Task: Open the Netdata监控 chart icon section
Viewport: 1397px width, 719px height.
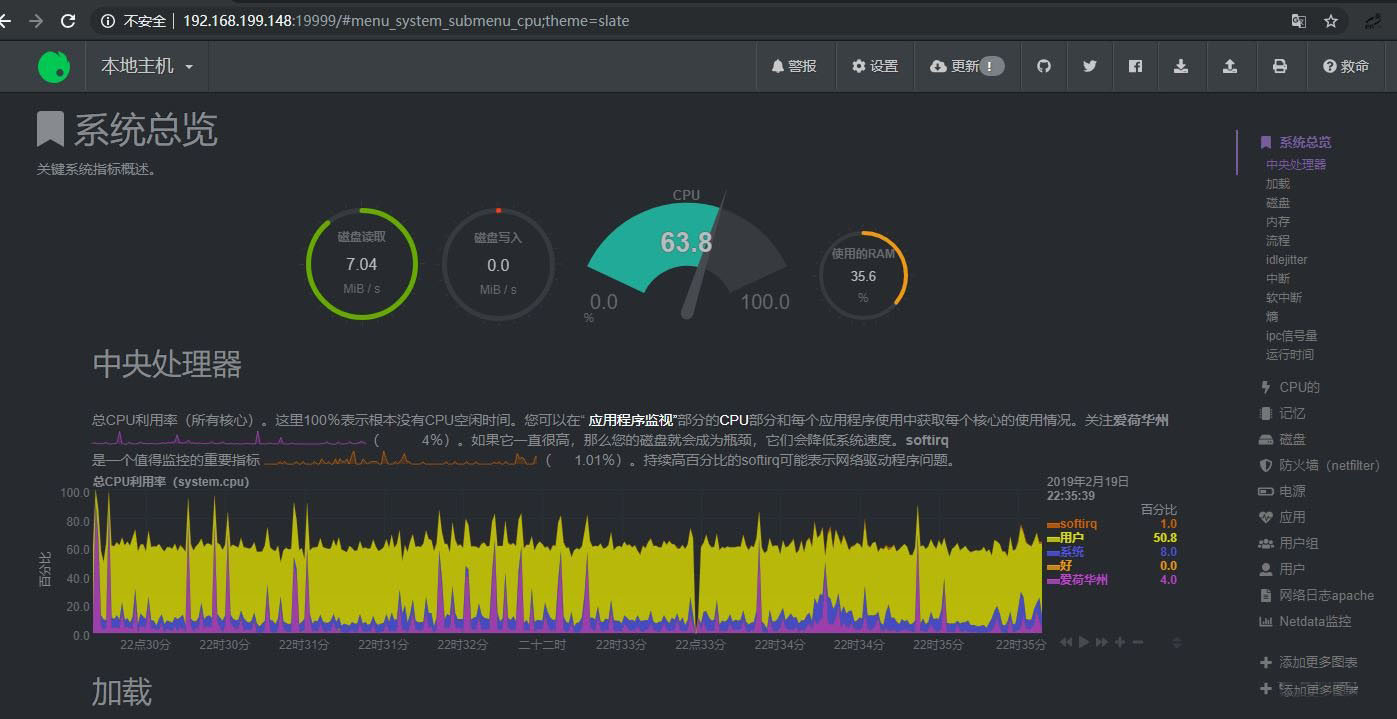Action: pos(1266,621)
